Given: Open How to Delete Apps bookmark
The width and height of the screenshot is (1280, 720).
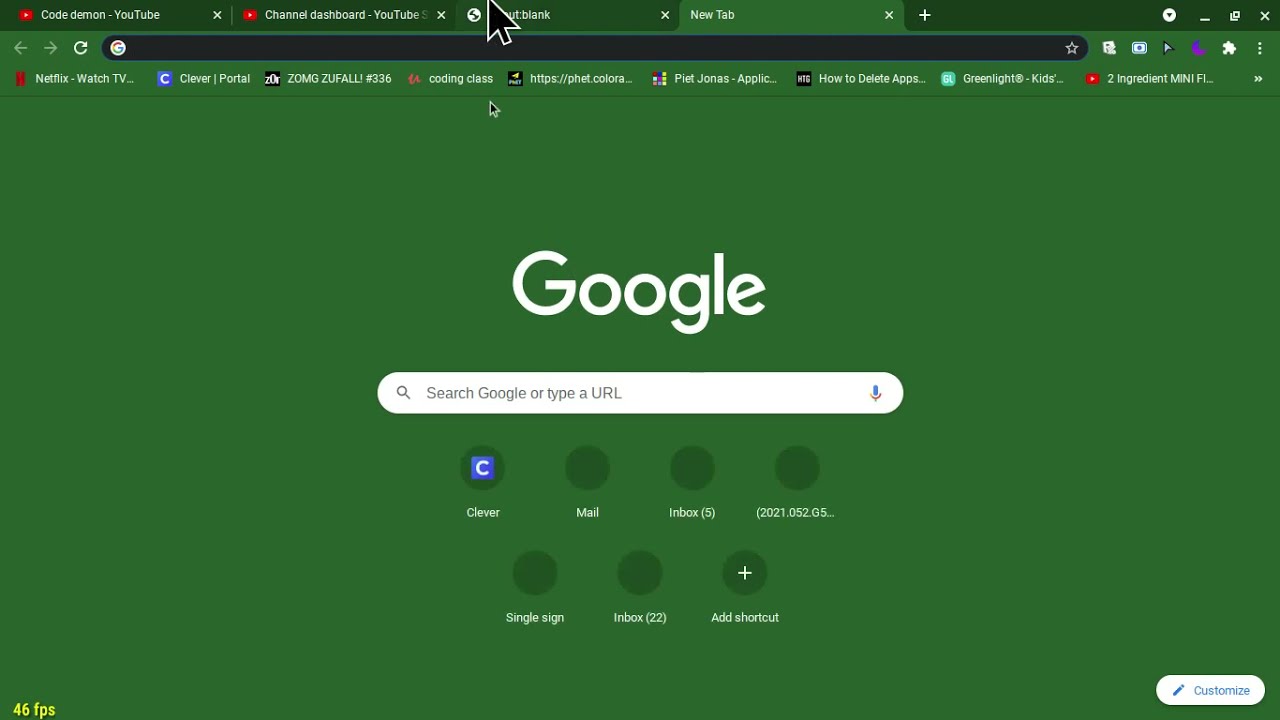Looking at the screenshot, I should pos(861,79).
